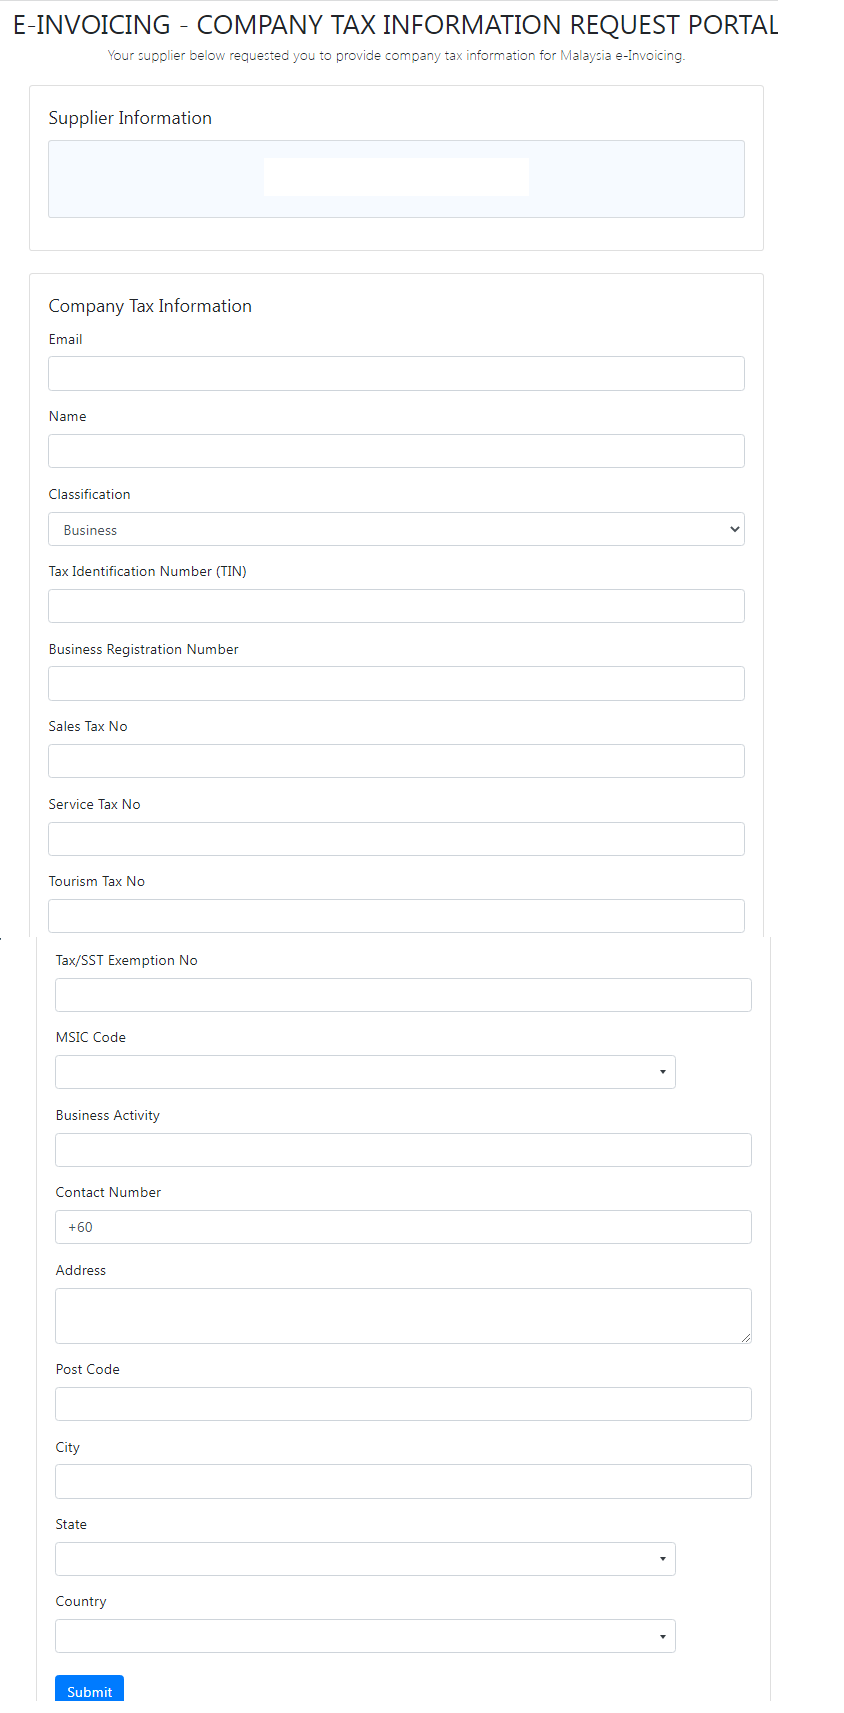The image size is (844, 1713).
Task: Focus the Contact Number field with +60
Action: 403,1227
